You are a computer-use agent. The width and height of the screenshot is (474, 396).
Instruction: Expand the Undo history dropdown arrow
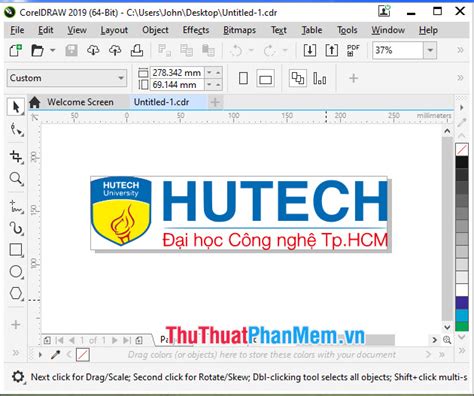pos(251,51)
